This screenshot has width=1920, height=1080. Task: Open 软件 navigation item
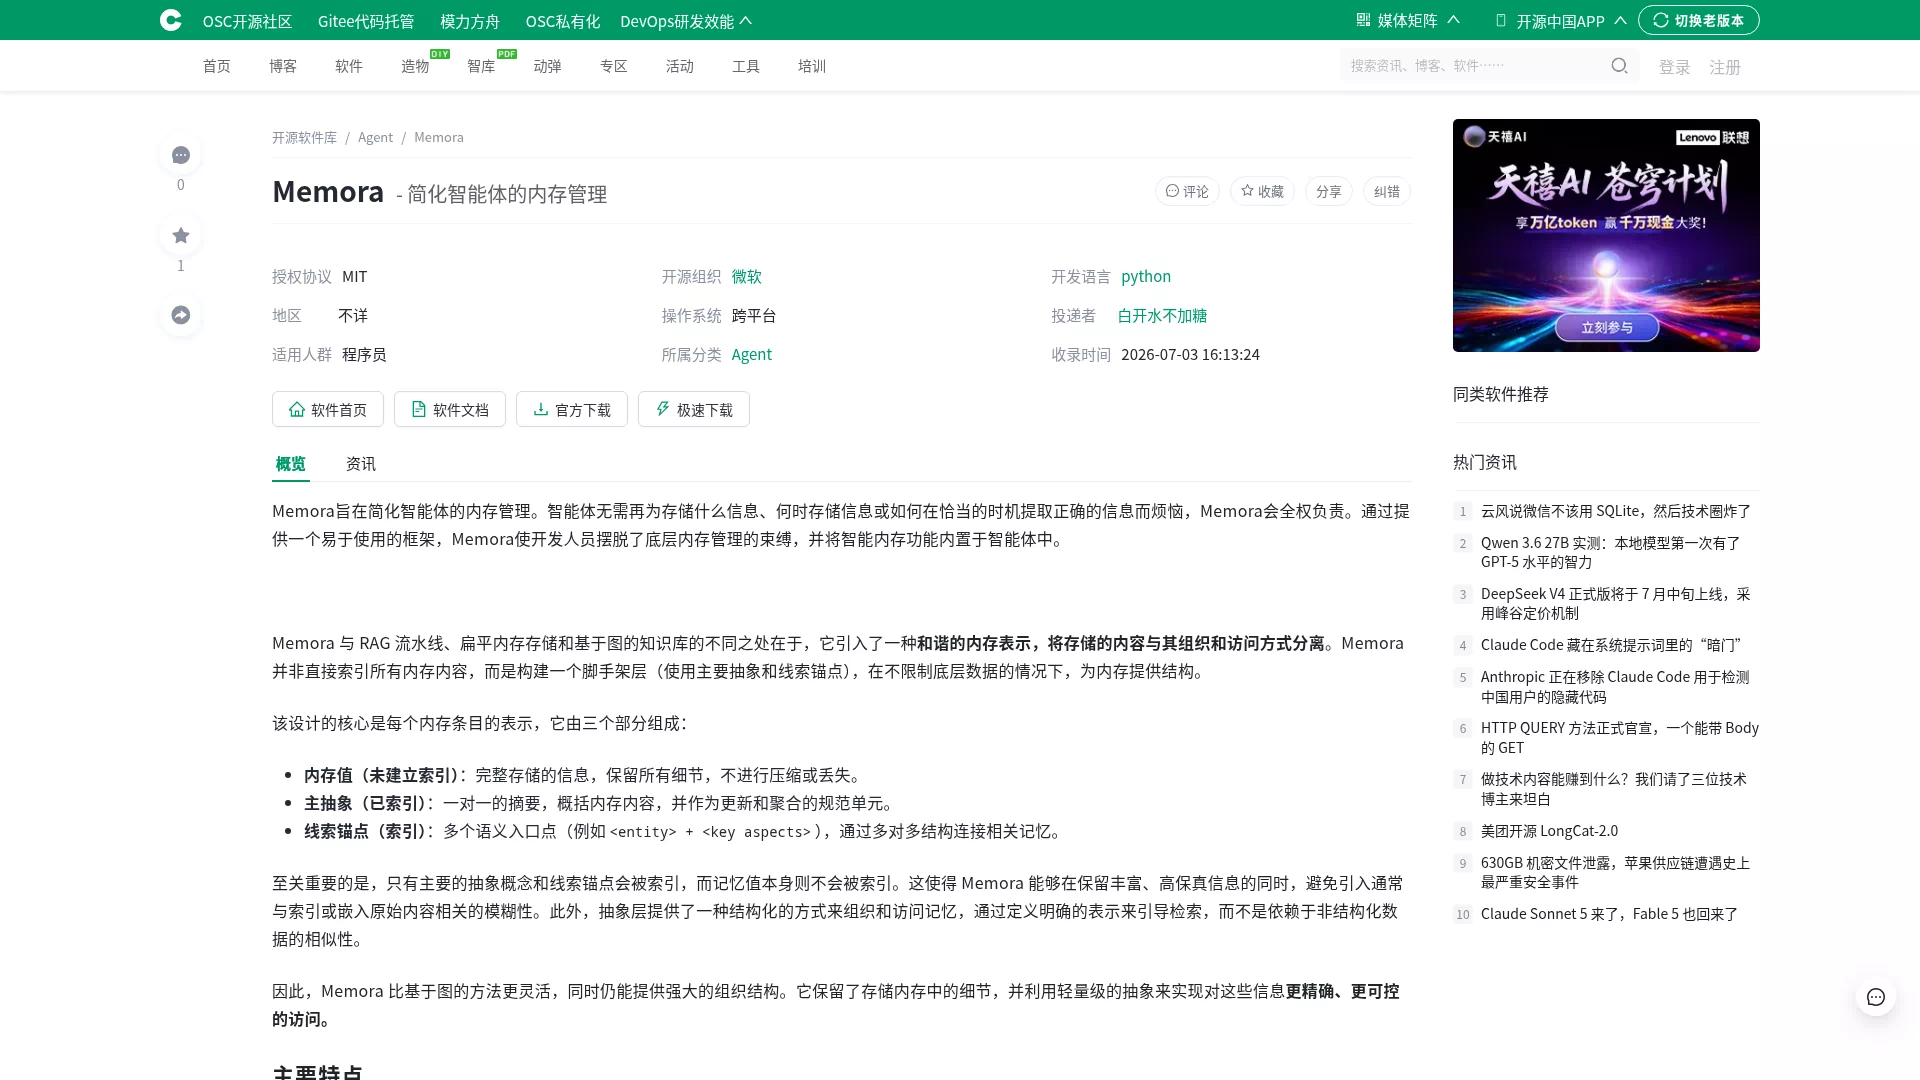[349, 66]
